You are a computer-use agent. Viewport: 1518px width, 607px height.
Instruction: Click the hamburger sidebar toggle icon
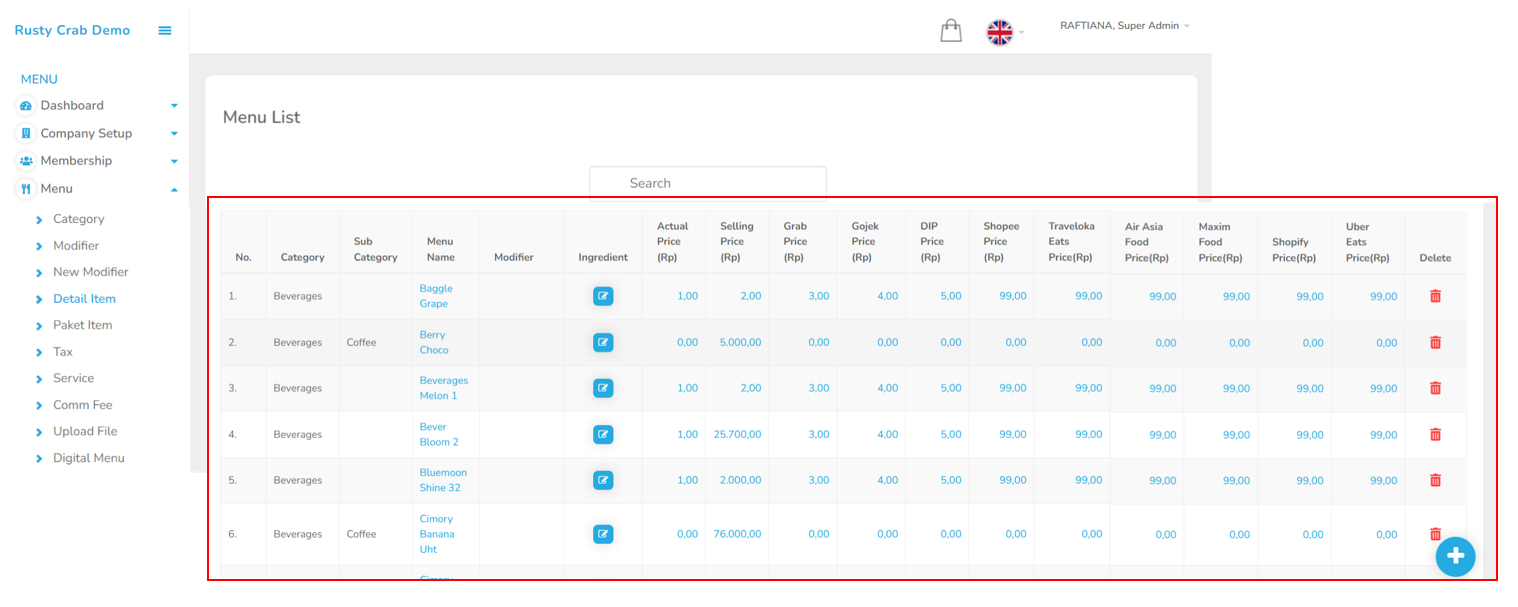click(x=165, y=31)
